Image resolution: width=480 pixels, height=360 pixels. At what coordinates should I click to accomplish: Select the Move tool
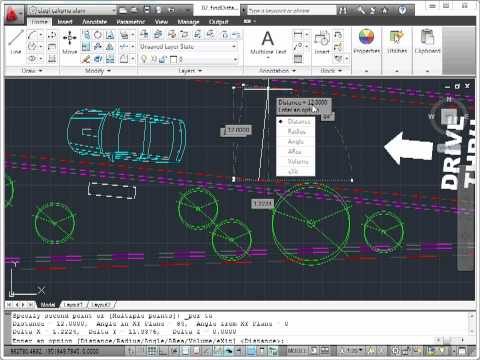(x=70, y=42)
